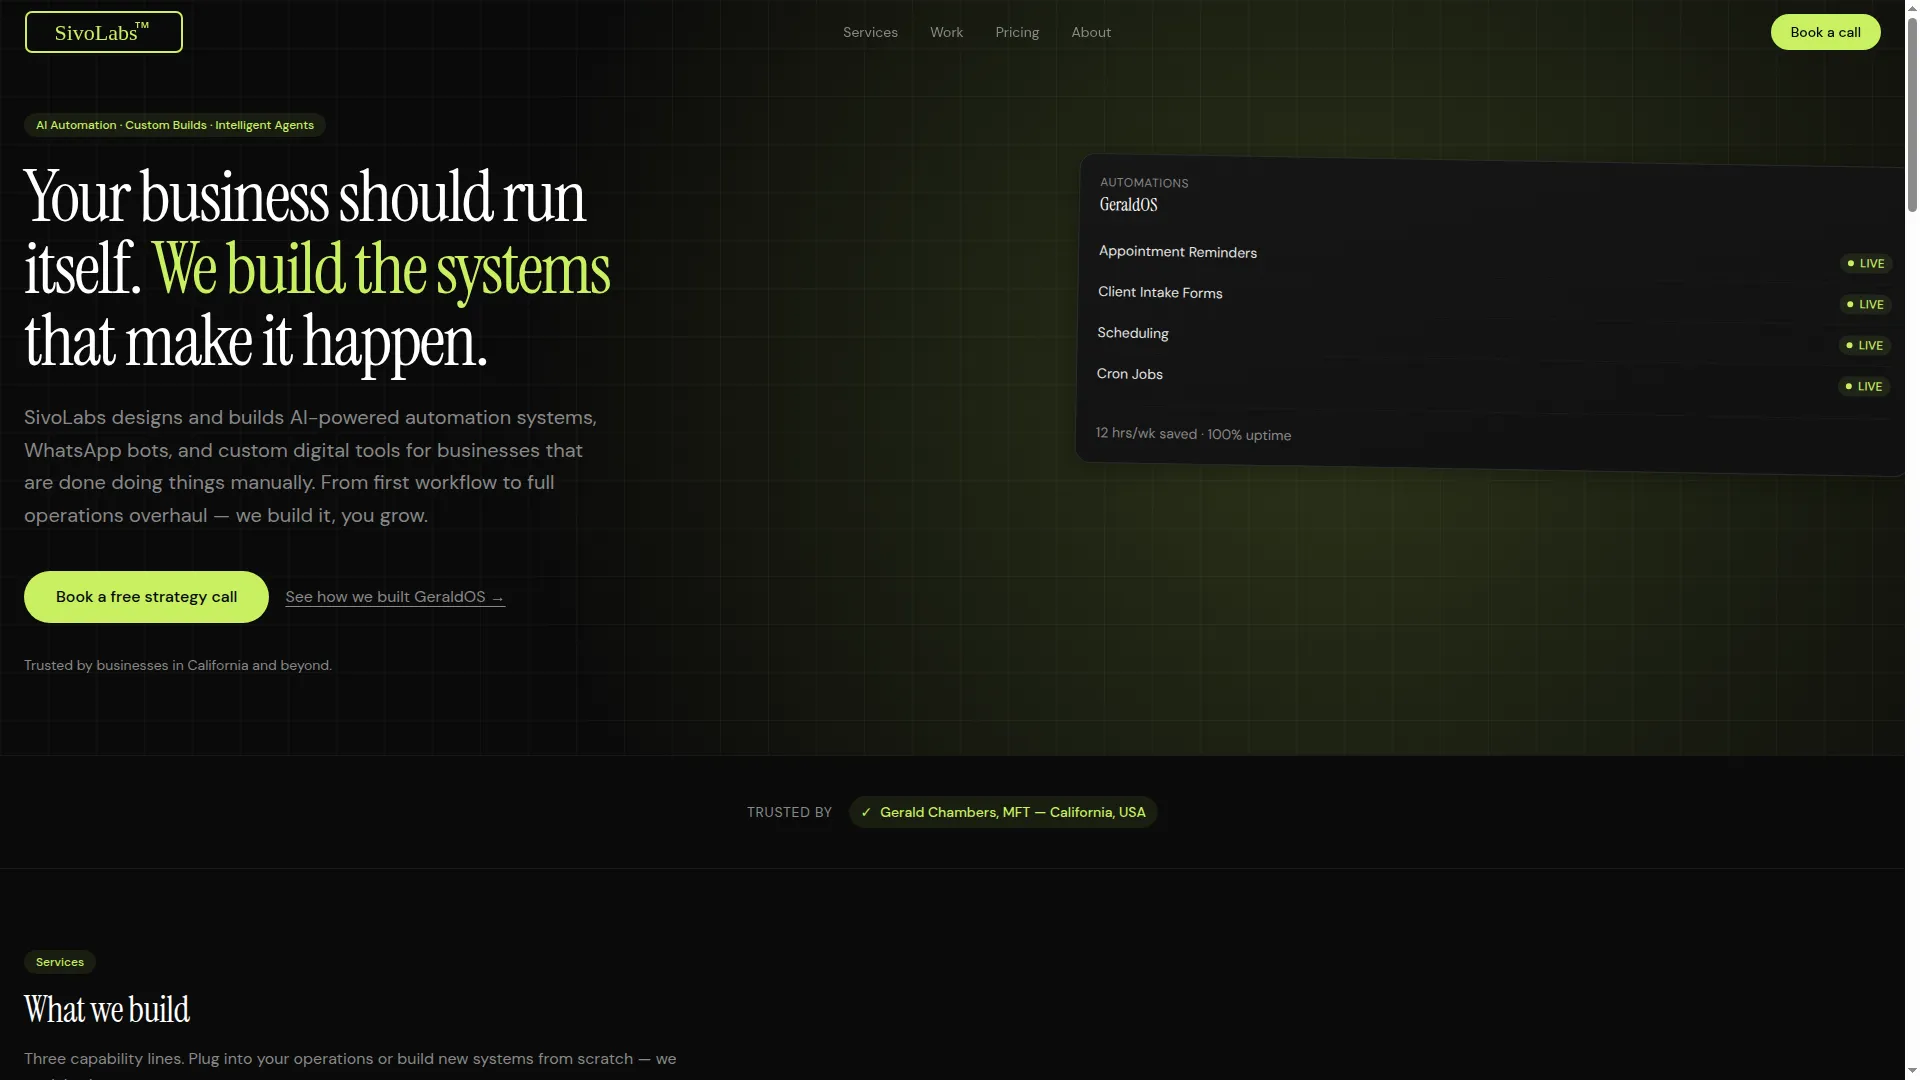The width and height of the screenshot is (1920, 1080).
Task: Click the TRUSTED BY label
Action: tap(789, 812)
